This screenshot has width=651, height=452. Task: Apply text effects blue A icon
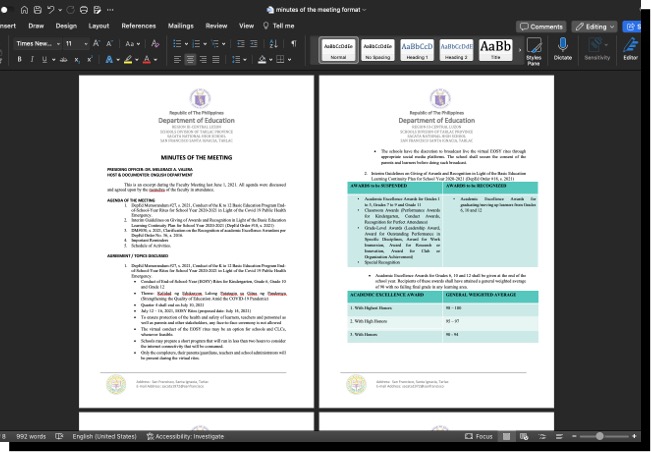(109, 60)
